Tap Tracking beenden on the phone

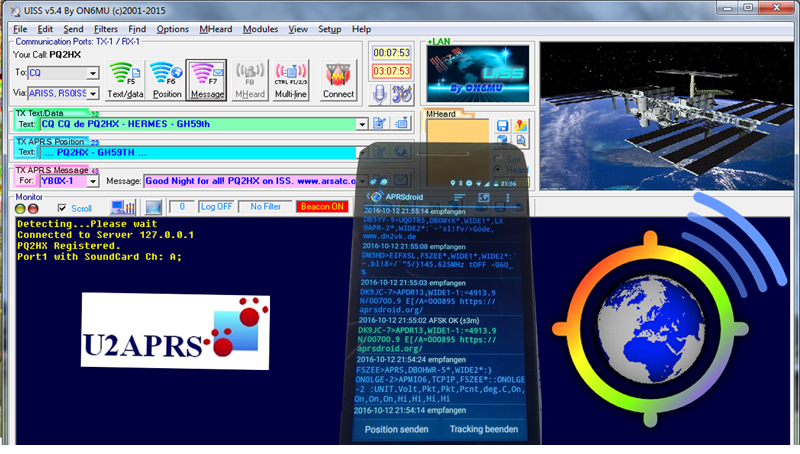(484, 430)
